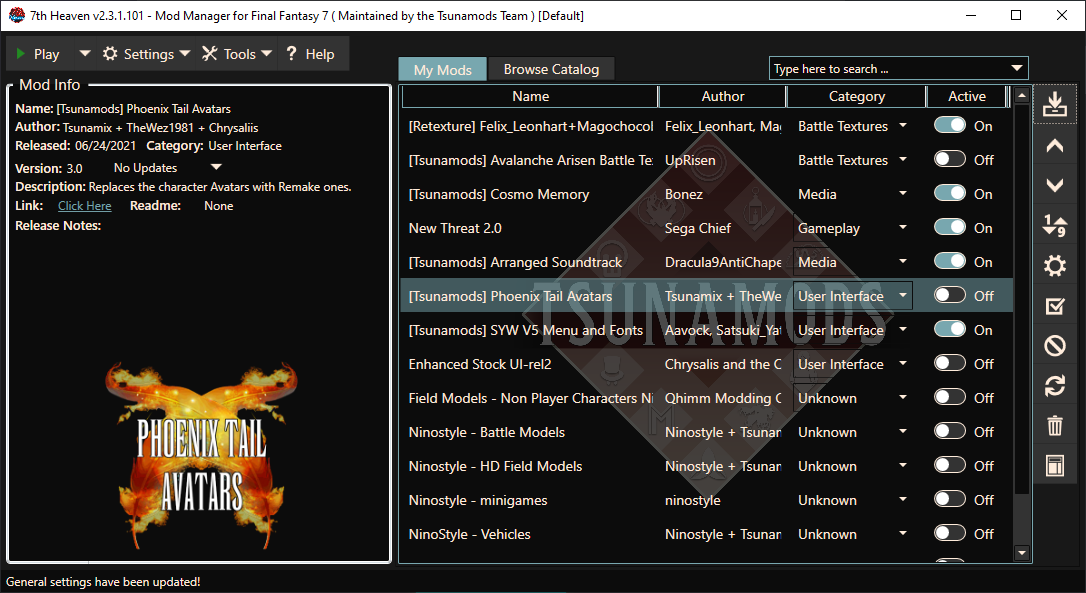The height and width of the screenshot is (593, 1086).
Task: Disable SYW V5 Menu and Fonts toggle
Action: tap(950, 329)
